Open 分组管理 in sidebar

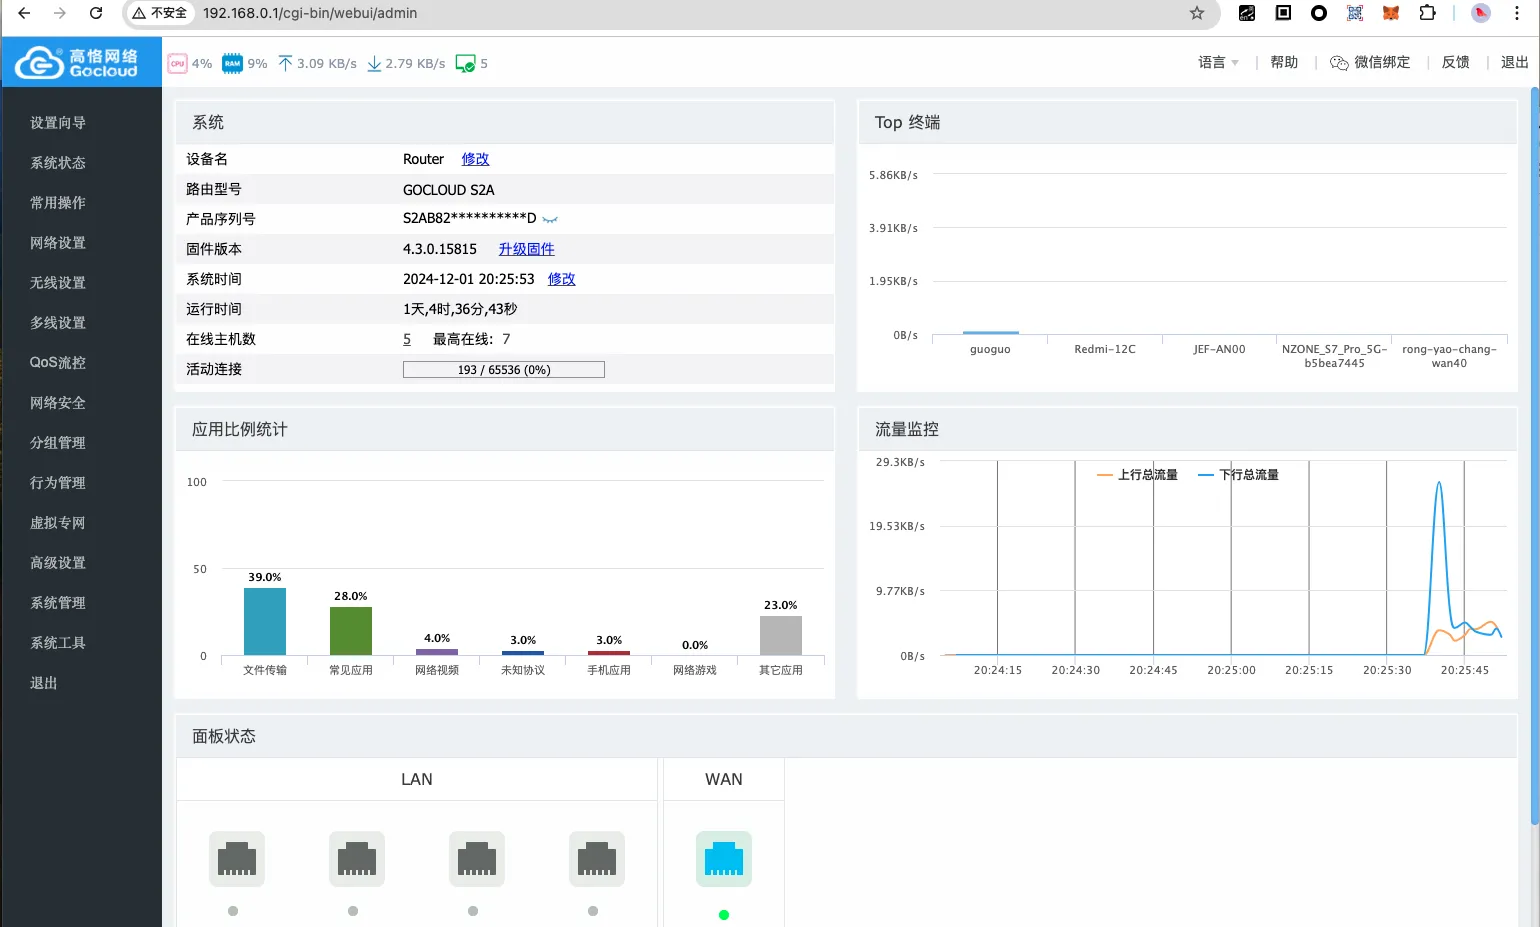(x=58, y=443)
